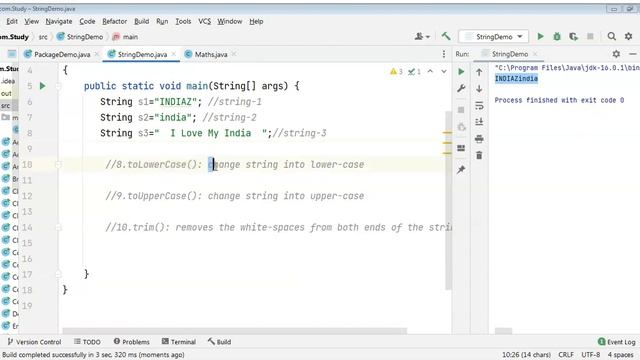This screenshot has height=360, width=640.
Task: Run with coverage icon in toolbar
Action: 573,37
